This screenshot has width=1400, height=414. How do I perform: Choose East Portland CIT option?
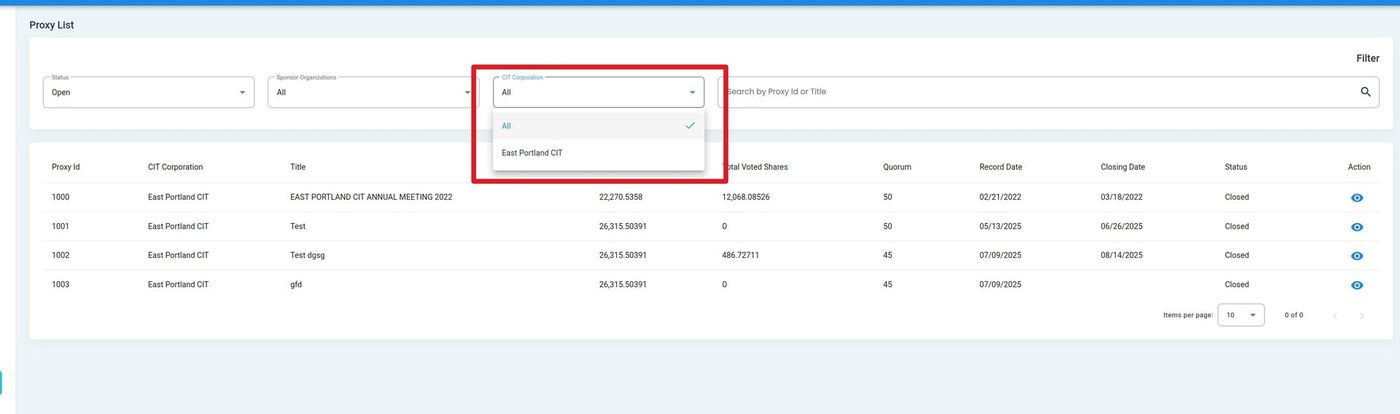(597, 153)
